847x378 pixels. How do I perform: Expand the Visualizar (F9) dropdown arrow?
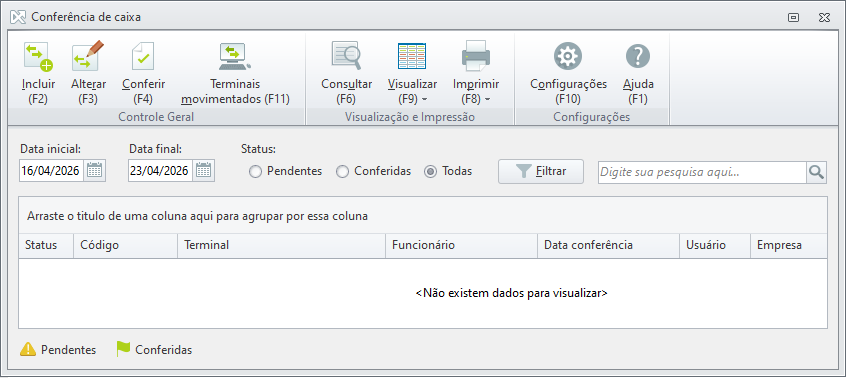point(425,100)
